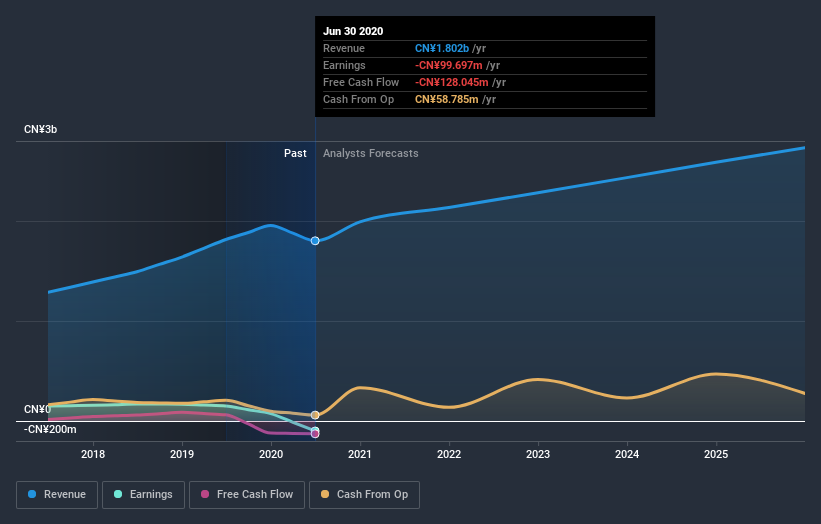Screen dimensions: 821x524
Task: Click the Analysts Forecasts label
Action: [x=371, y=153]
